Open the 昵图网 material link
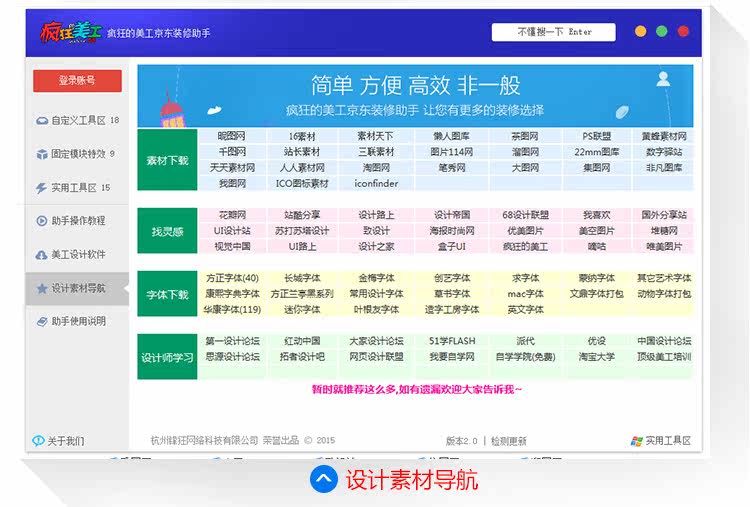This screenshot has height=507, width=750. coord(232,136)
